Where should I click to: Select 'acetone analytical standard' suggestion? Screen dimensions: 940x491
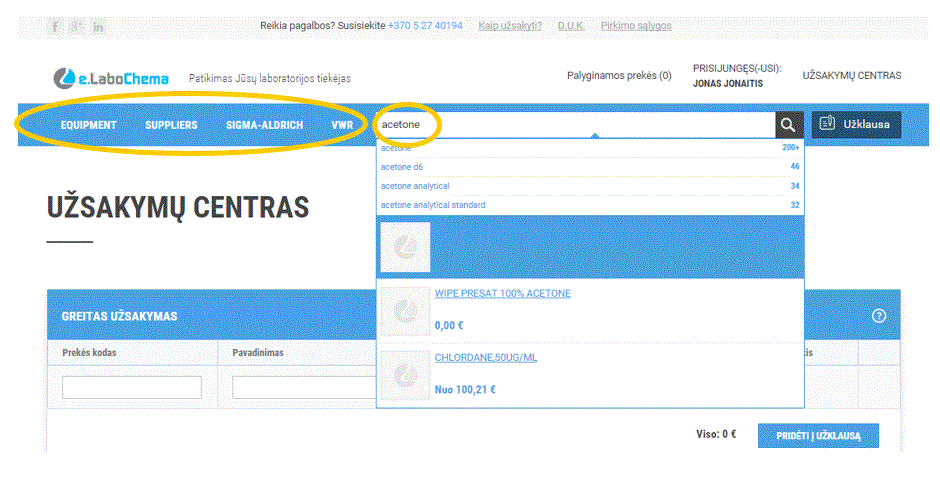pyautogui.click(x=590, y=205)
